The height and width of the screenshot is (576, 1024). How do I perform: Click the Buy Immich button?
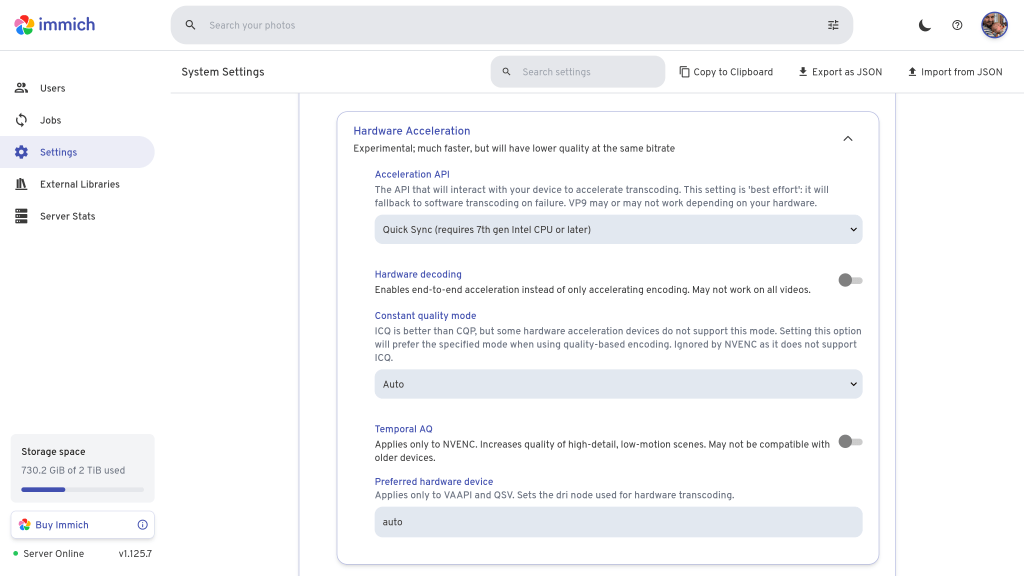[x=62, y=525]
